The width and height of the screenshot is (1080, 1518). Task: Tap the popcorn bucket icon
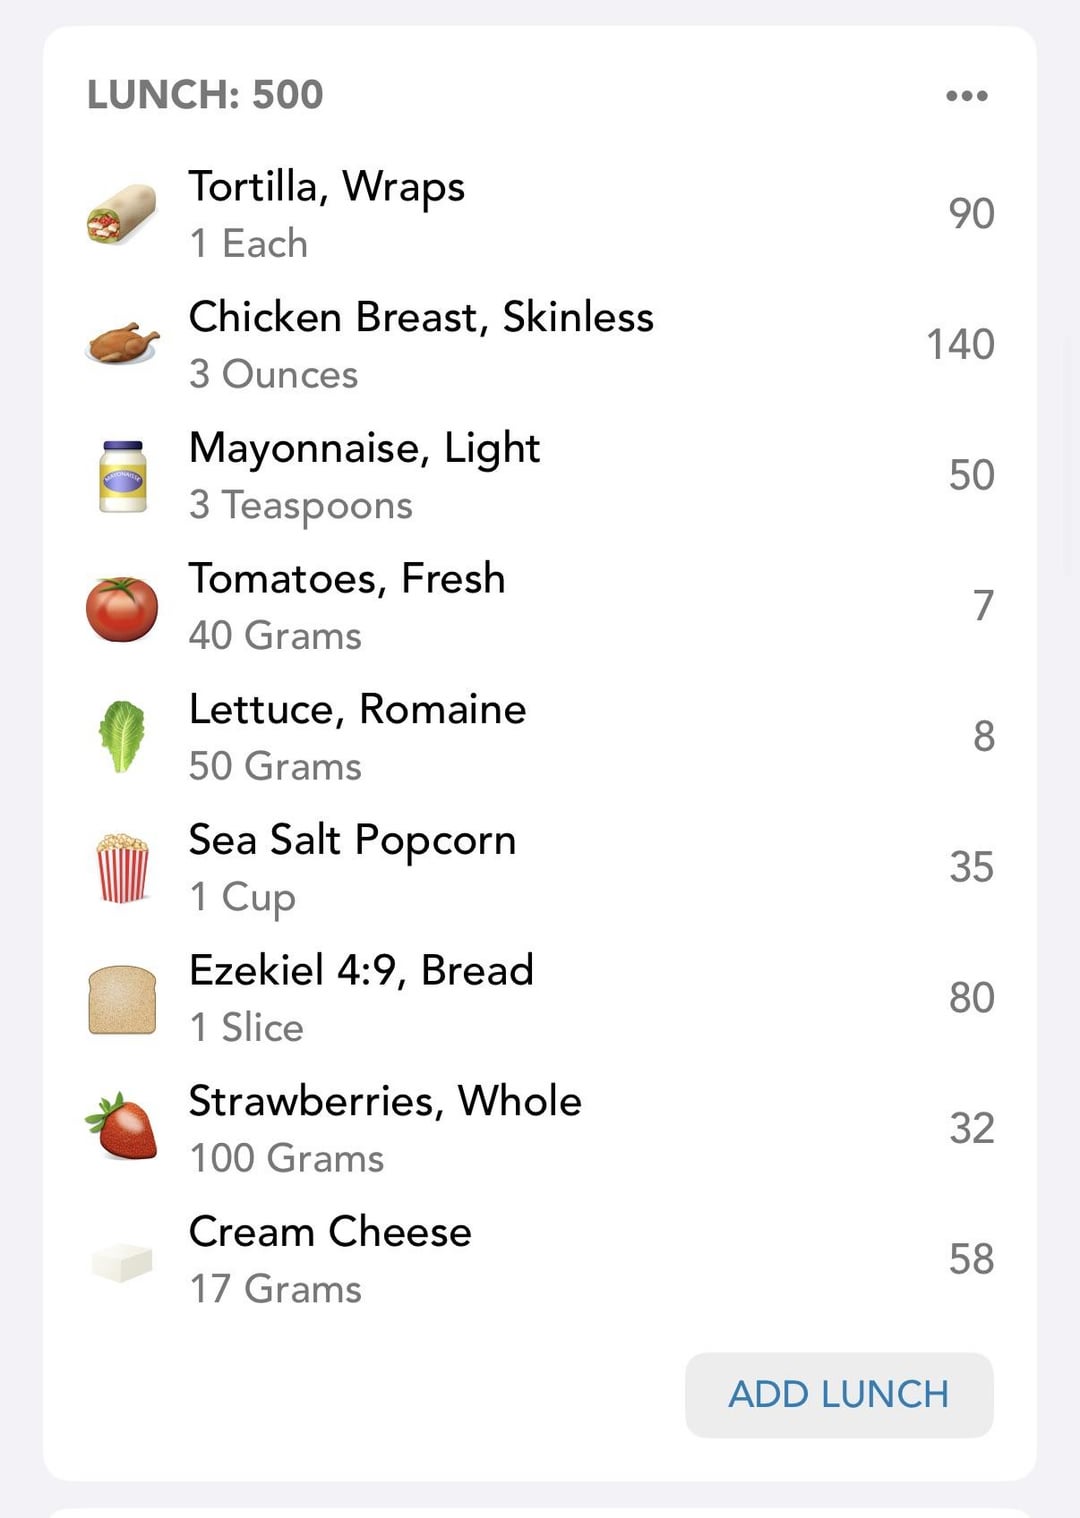pyautogui.click(x=122, y=868)
